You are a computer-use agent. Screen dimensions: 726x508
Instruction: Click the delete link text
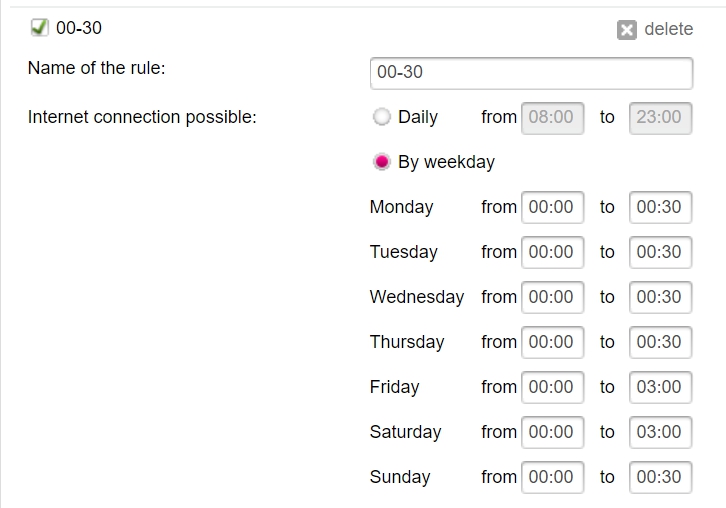click(x=669, y=29)
